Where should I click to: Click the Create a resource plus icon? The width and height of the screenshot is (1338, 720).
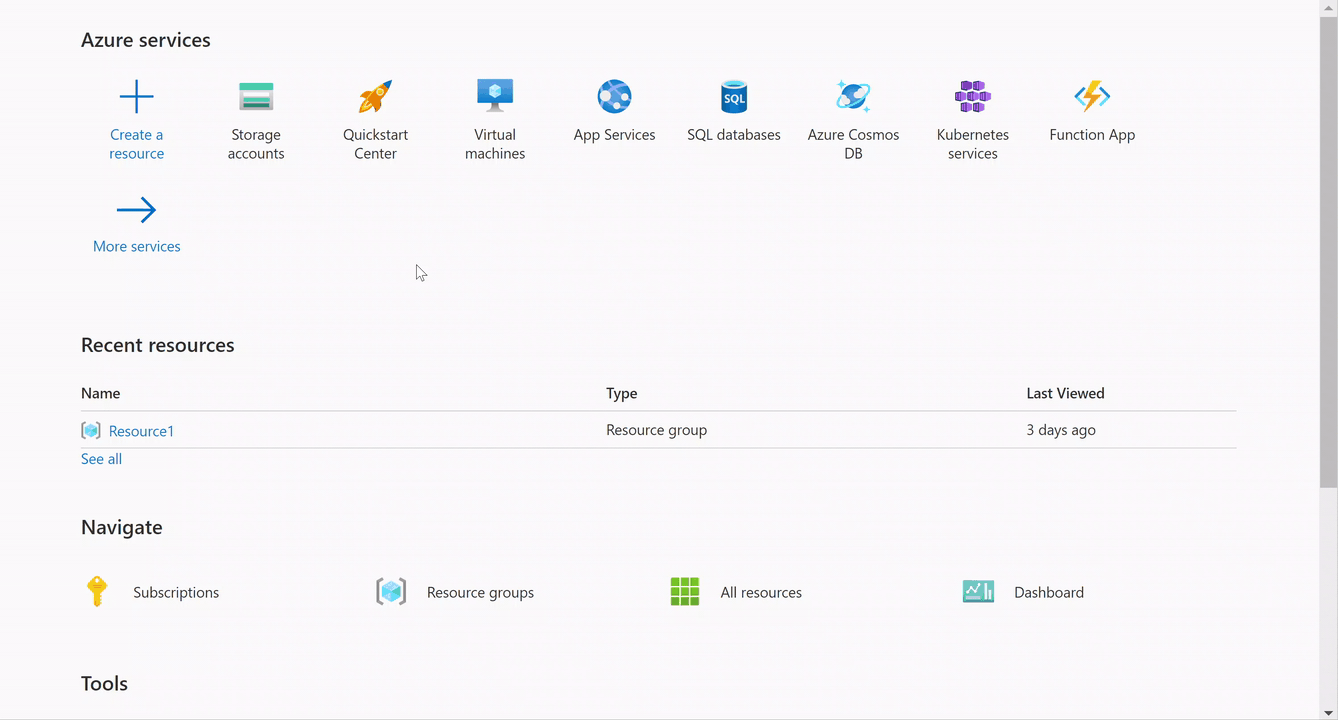click(136, 97)
